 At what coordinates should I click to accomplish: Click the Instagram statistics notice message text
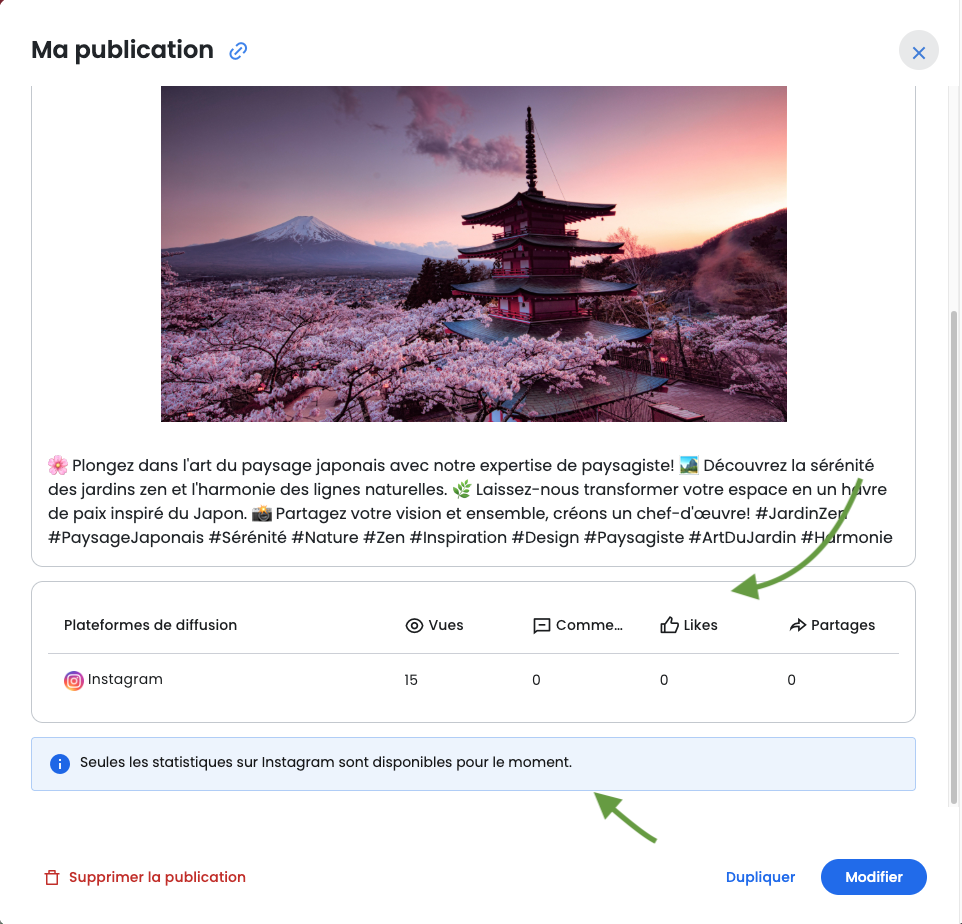[x=325, y=762]
